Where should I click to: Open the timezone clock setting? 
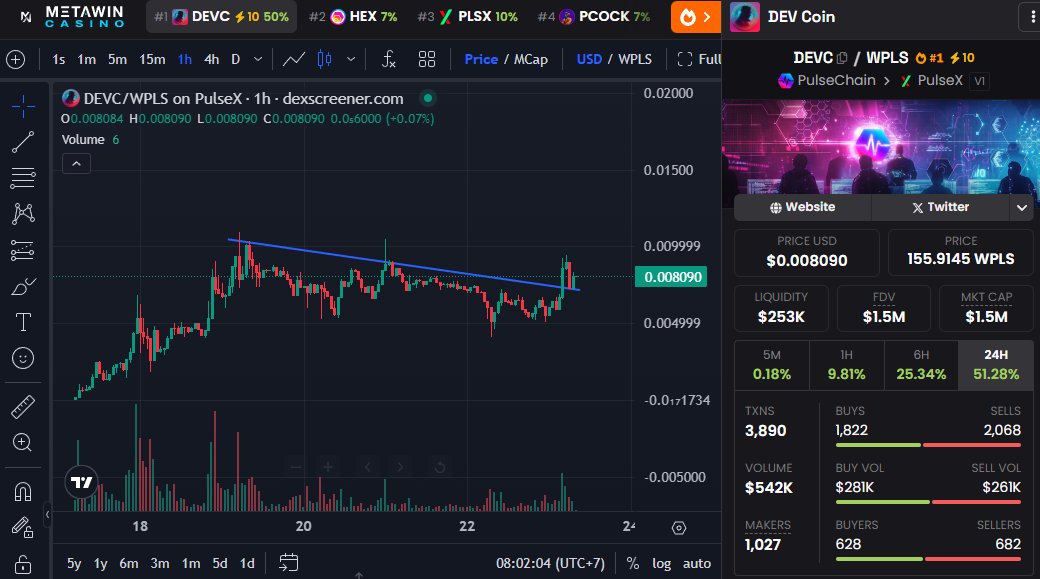(551, 563)
